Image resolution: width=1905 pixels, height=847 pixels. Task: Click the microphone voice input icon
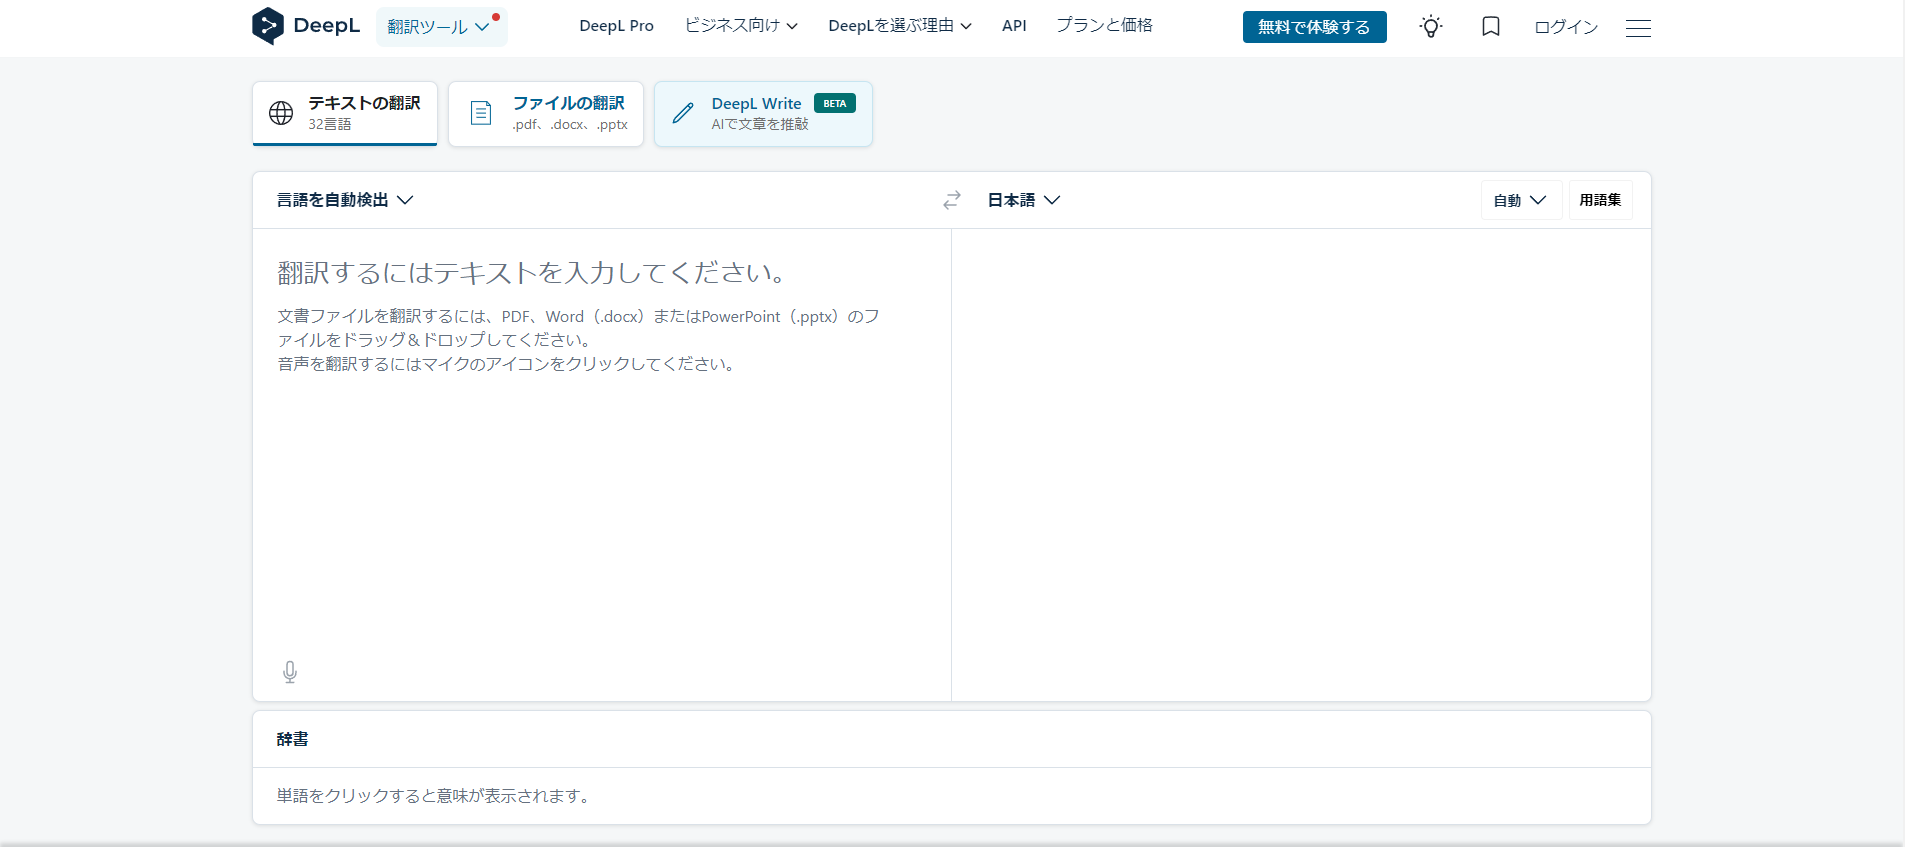click(x=290, y=672)
